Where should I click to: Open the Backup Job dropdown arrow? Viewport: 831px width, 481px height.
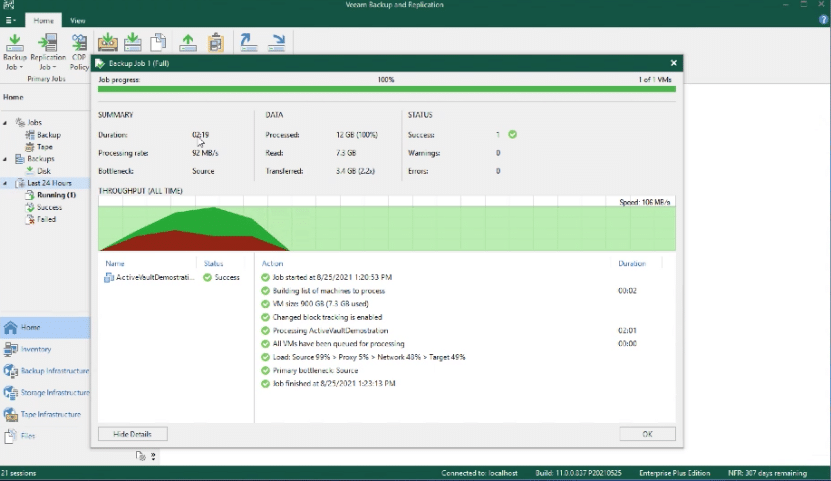pos(21,67)
